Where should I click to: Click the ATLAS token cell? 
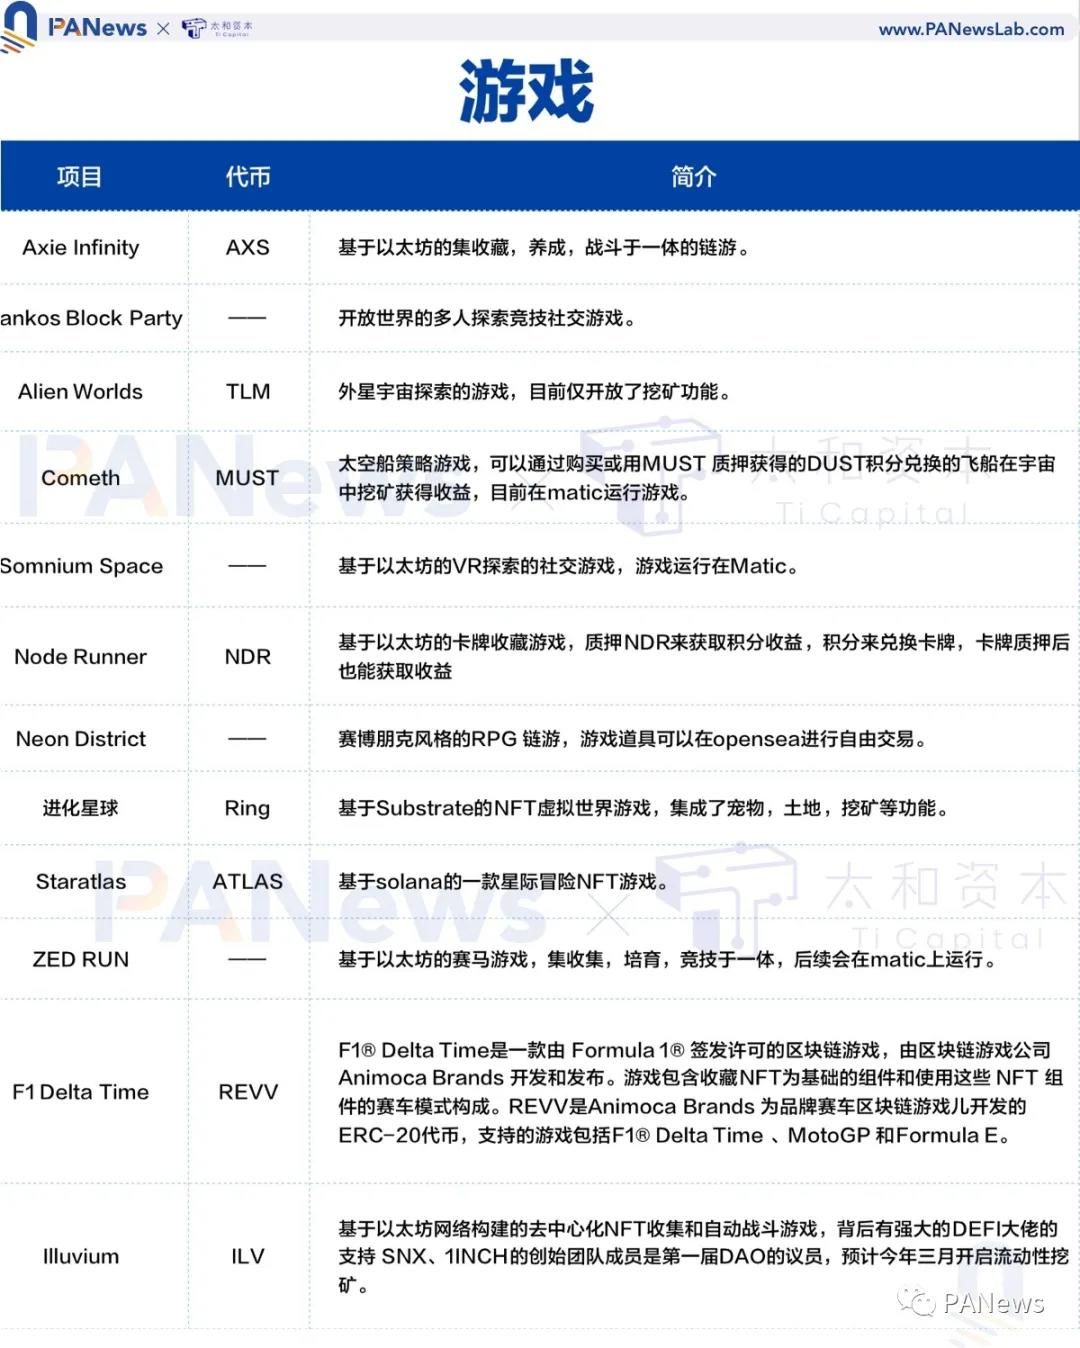point(247,881)
